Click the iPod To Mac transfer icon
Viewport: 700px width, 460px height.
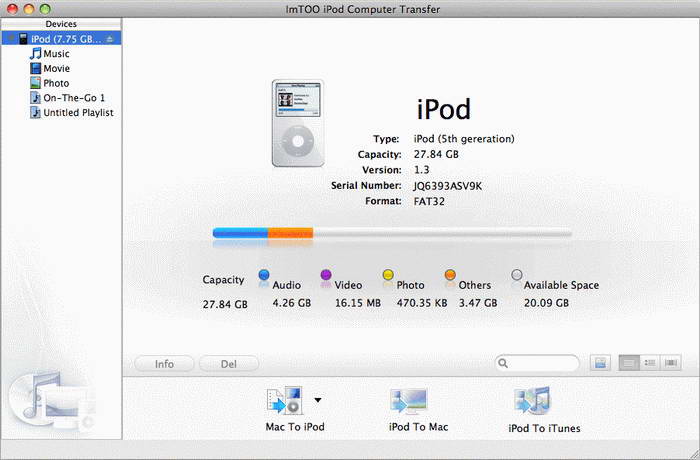[409, 401]
